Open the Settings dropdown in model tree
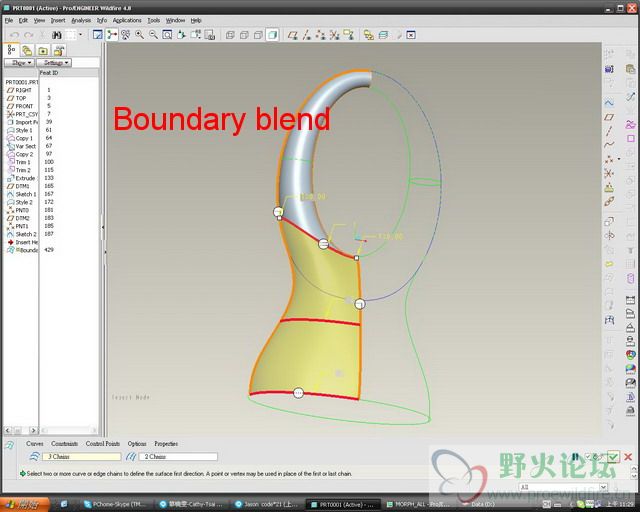Viewport: 640px width, 512px height. (54, 62)
